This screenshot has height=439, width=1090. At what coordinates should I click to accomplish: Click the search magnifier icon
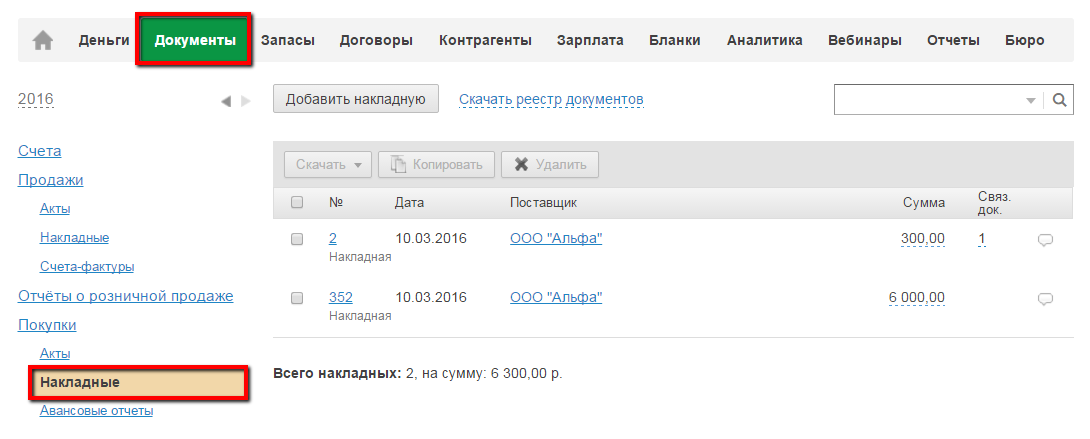(1058, 100)
